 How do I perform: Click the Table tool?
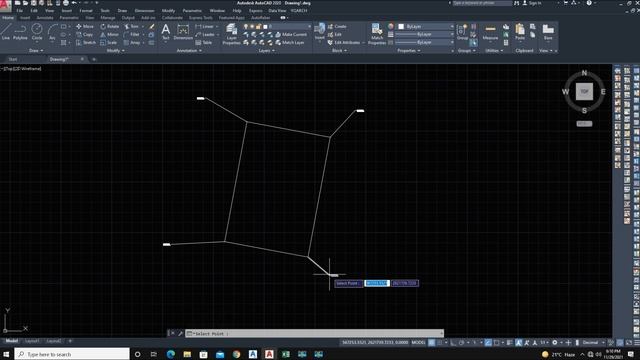point(204,42)
